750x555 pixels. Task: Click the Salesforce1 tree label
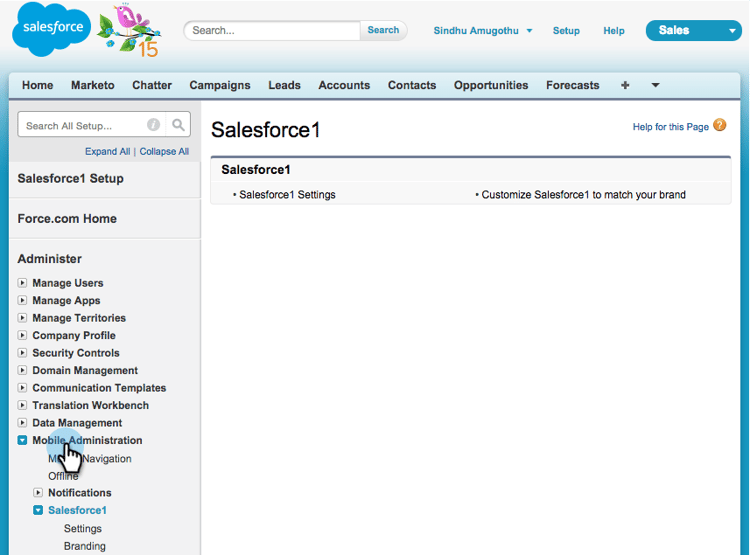click(x=77, y=510)
